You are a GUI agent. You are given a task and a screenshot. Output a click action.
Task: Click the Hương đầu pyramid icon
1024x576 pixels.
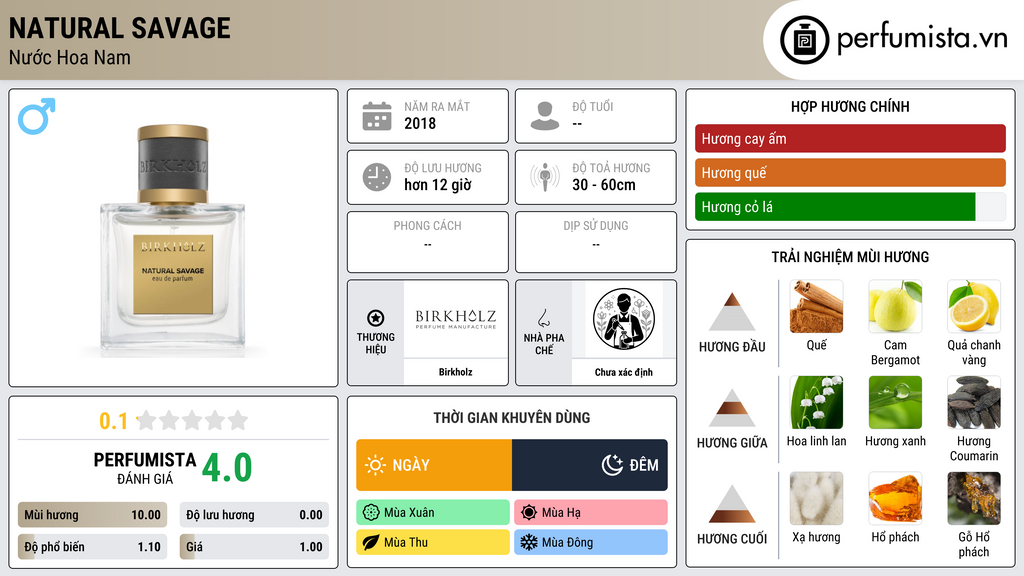pos(732,312)
